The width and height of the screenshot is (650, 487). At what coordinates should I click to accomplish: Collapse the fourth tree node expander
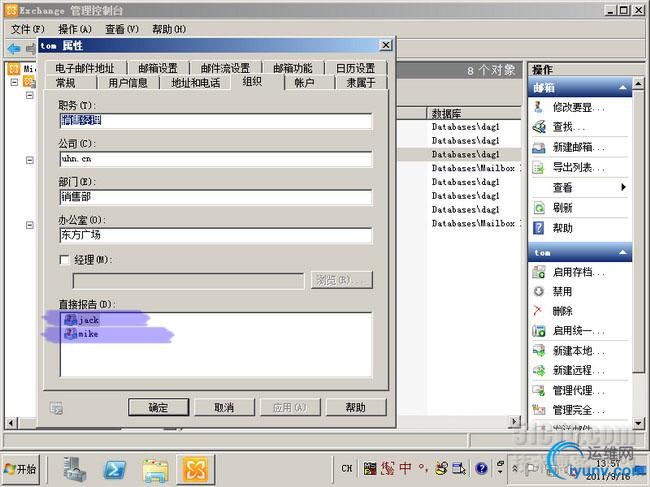pos(30,225)
